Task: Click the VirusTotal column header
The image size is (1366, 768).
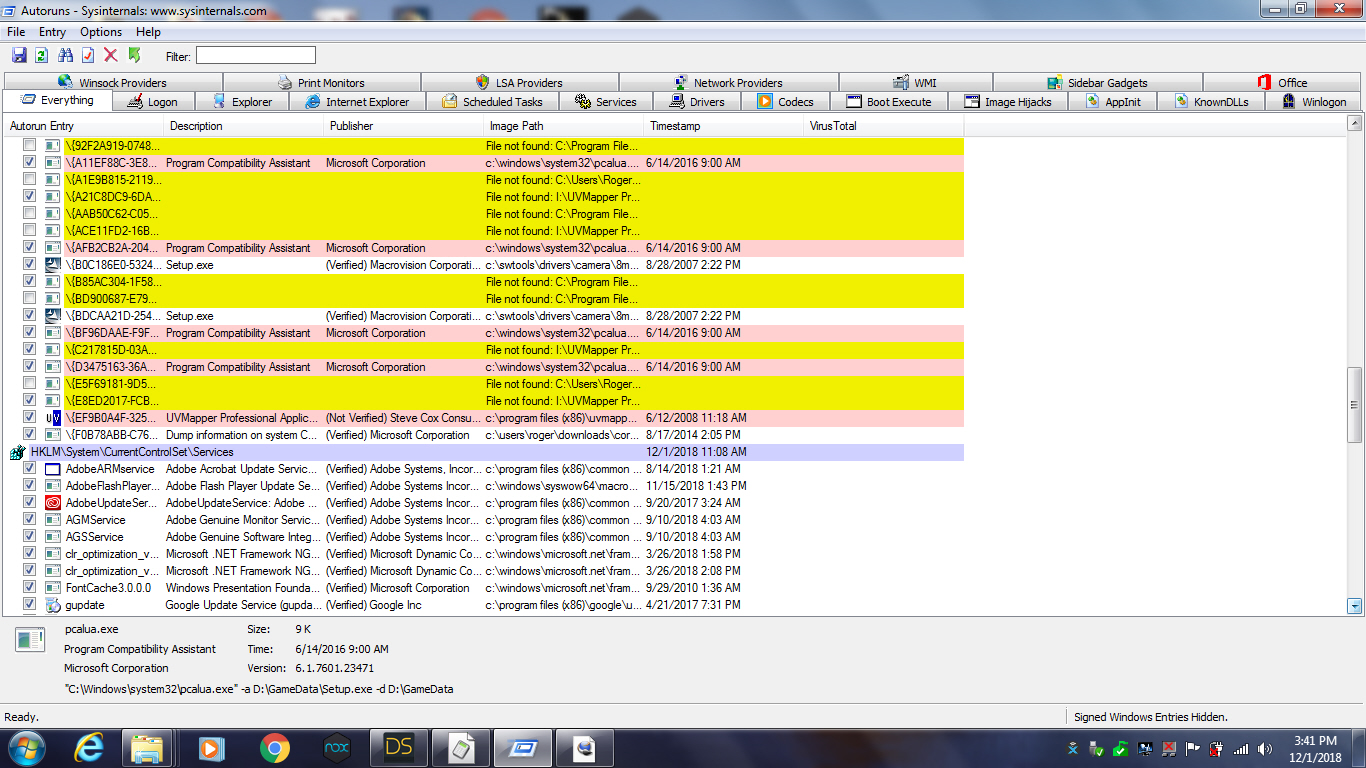Action: (884, 126)
